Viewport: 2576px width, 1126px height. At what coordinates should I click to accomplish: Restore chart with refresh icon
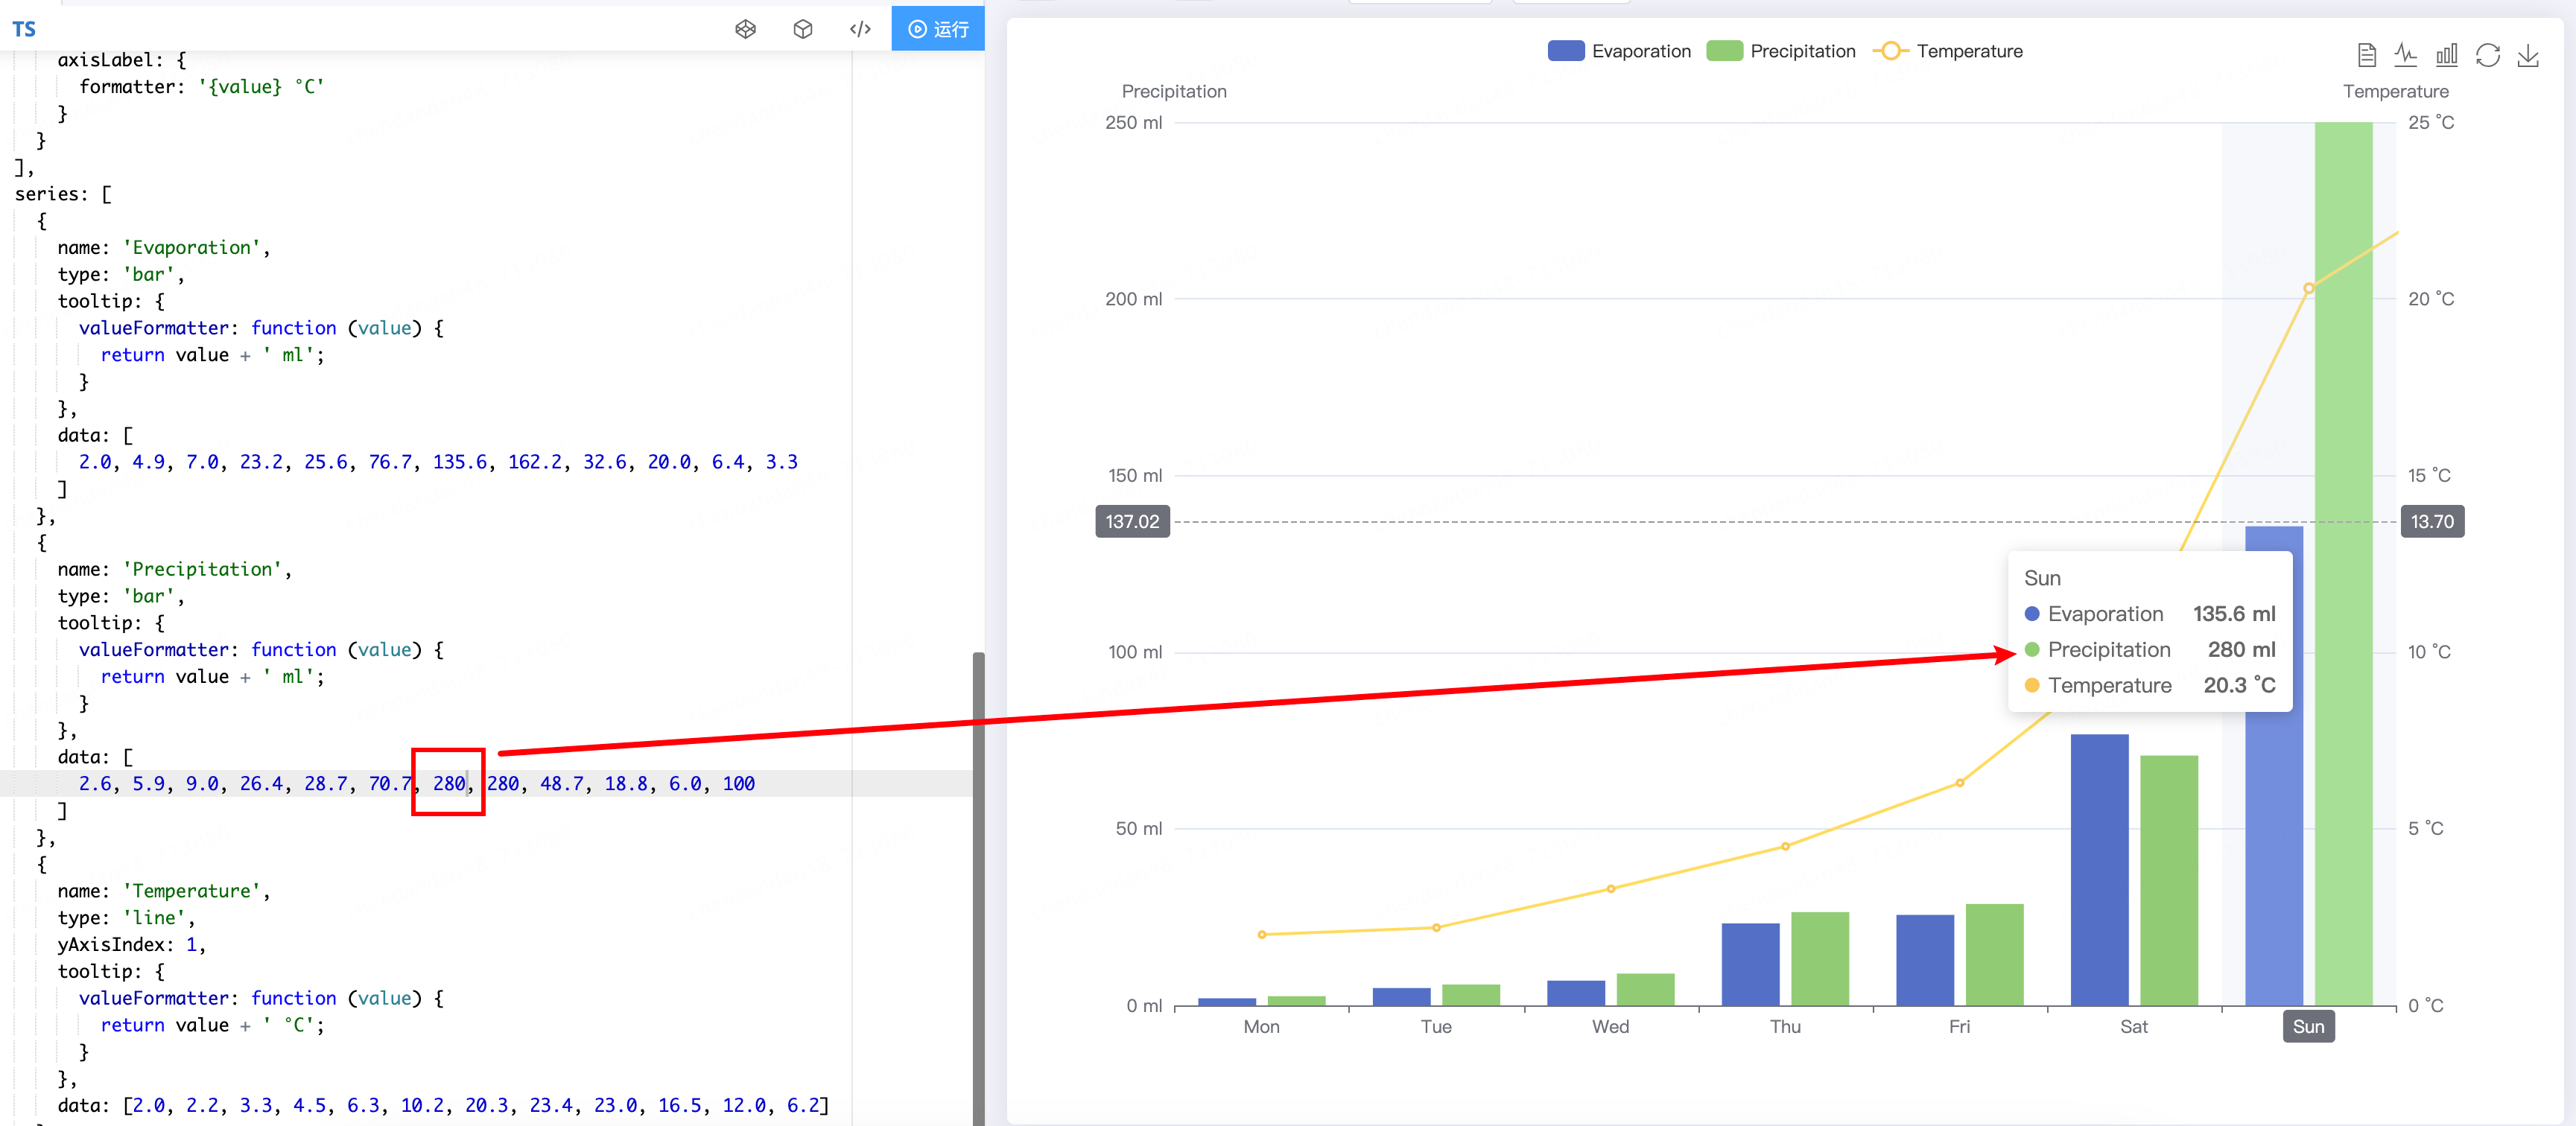pyautogui.click(x=2488, y=55)
